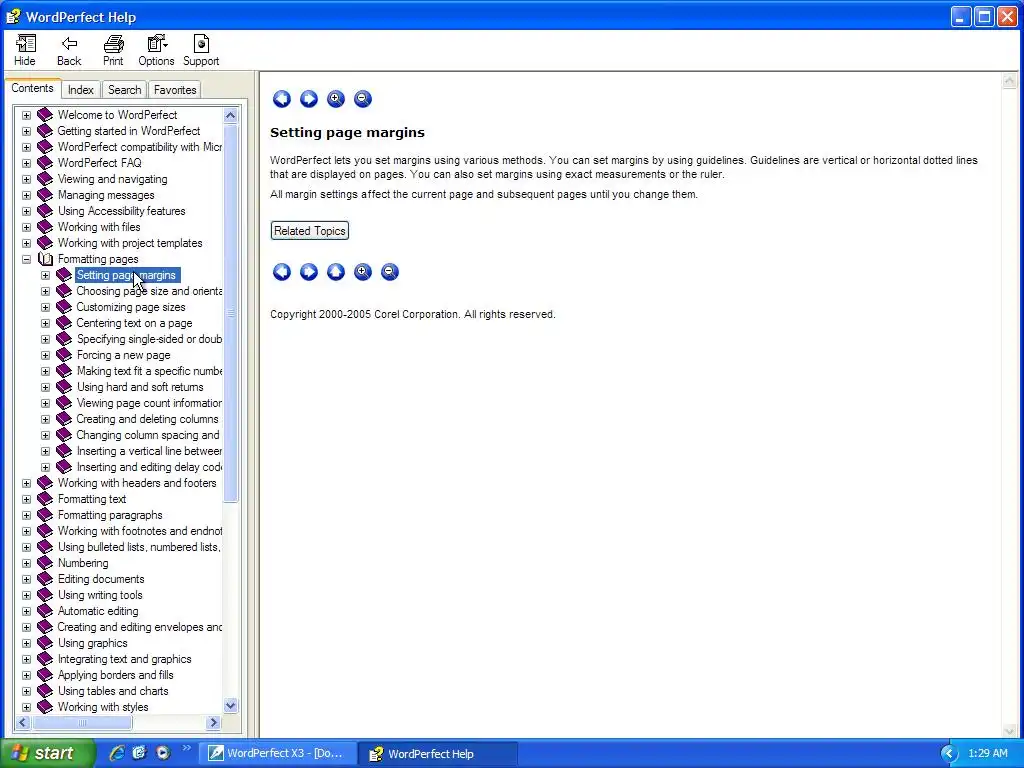Switch to the Index tab

tap(81, 90)
